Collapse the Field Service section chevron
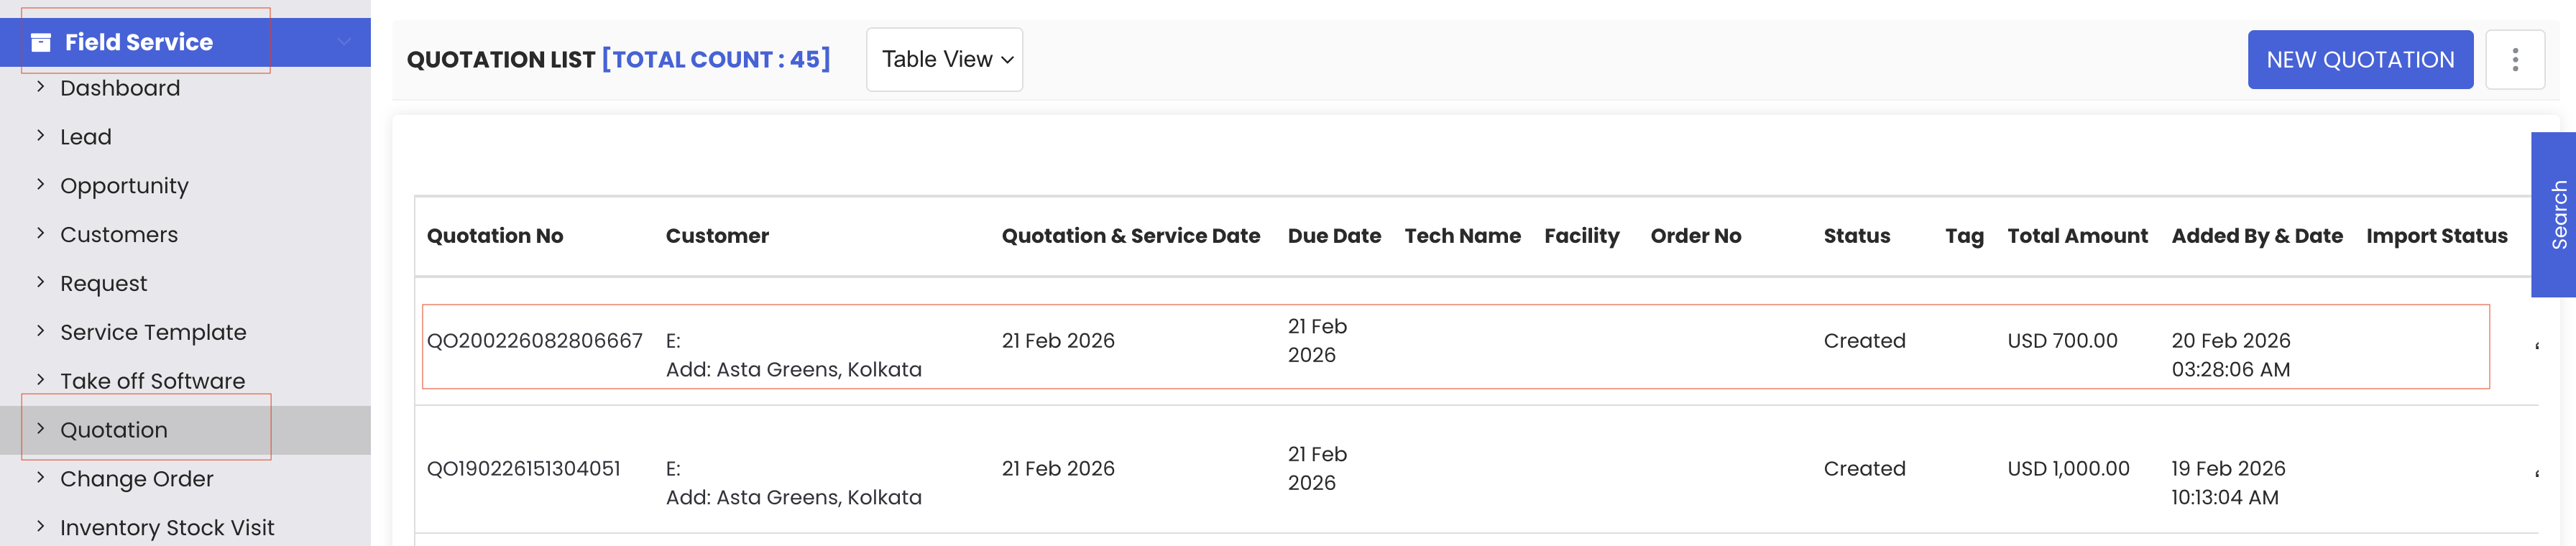The image size is (2576, 546). (344, 42)
